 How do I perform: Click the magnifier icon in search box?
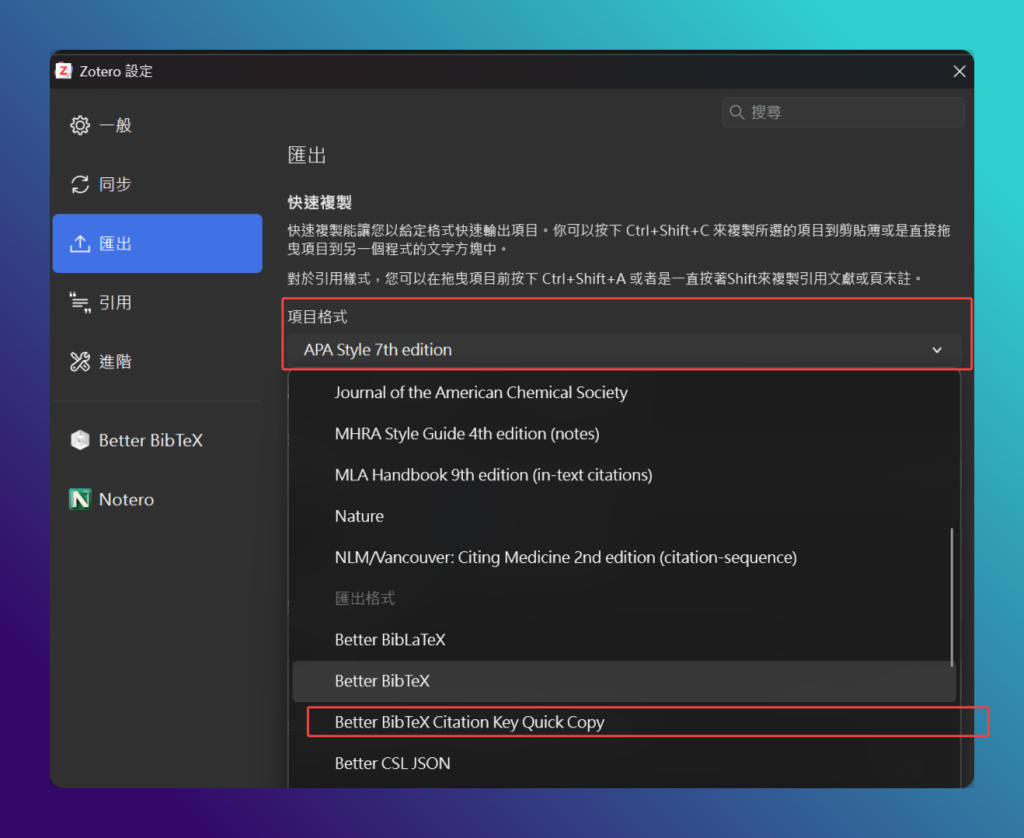(737, 112)
